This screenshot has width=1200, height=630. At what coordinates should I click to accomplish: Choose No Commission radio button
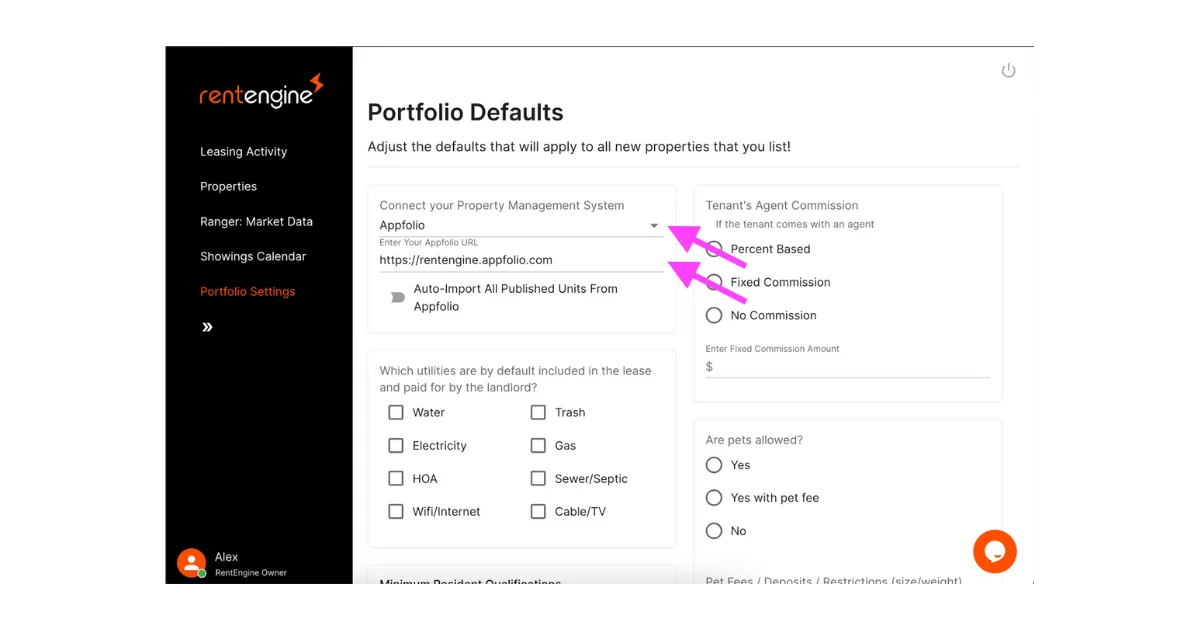click(x=714, y=315)
